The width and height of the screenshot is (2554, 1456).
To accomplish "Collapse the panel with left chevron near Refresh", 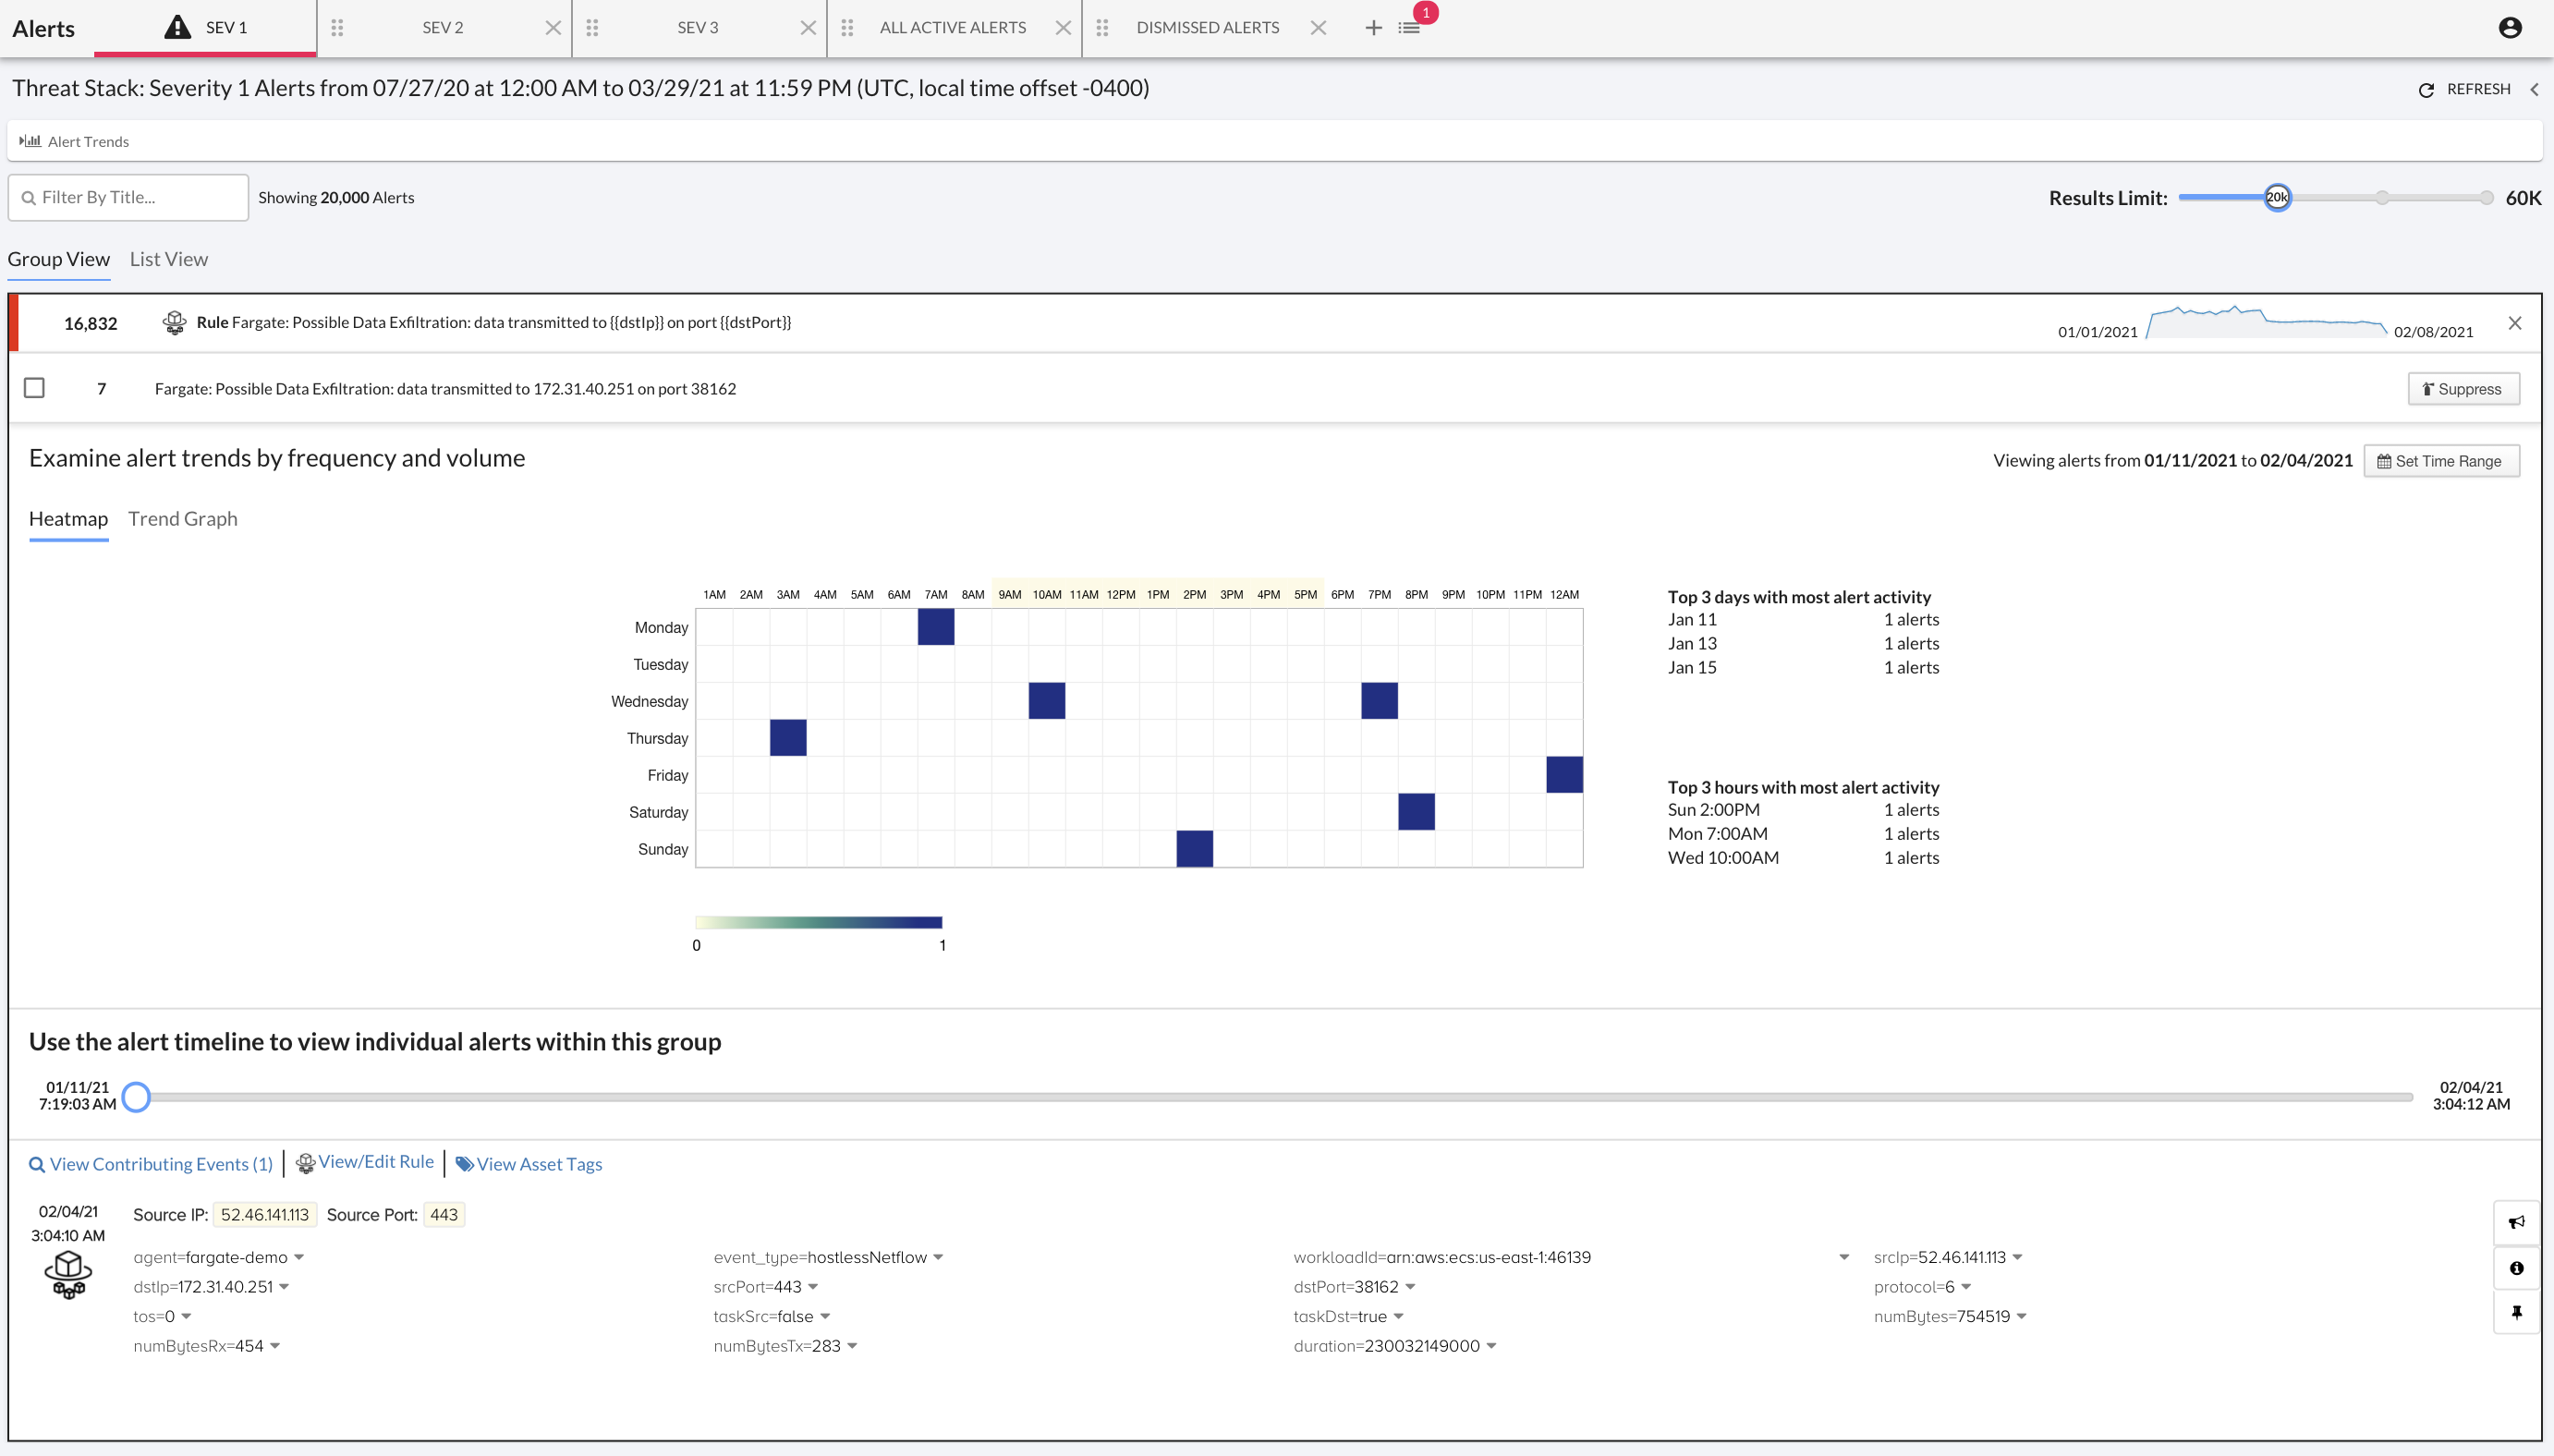I will [x=2534, y=89].
